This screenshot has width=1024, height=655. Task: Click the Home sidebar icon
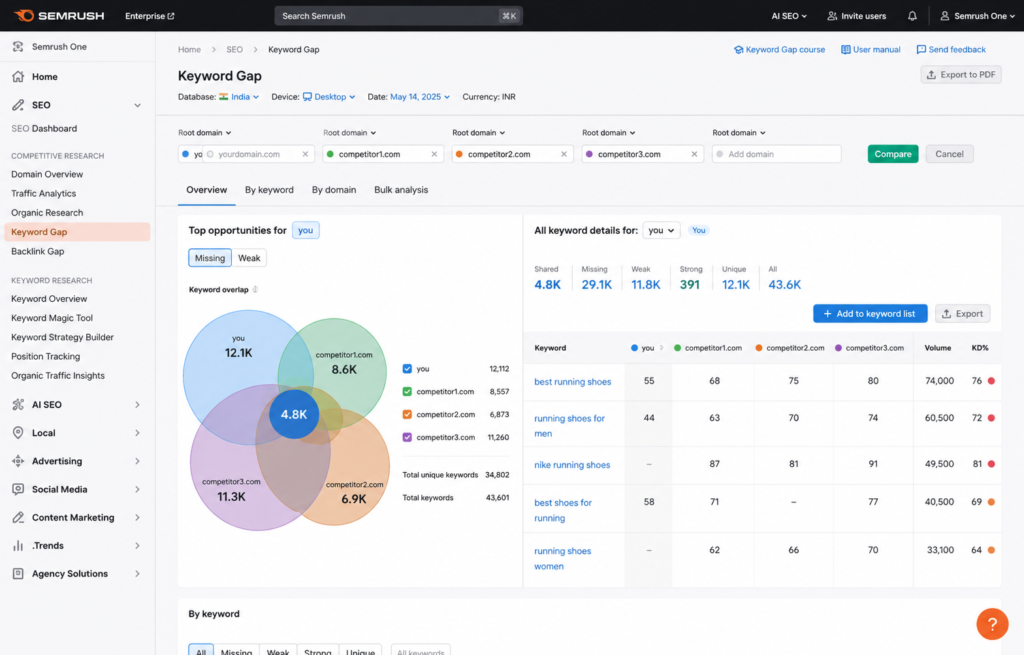click(x=18, y=76)
